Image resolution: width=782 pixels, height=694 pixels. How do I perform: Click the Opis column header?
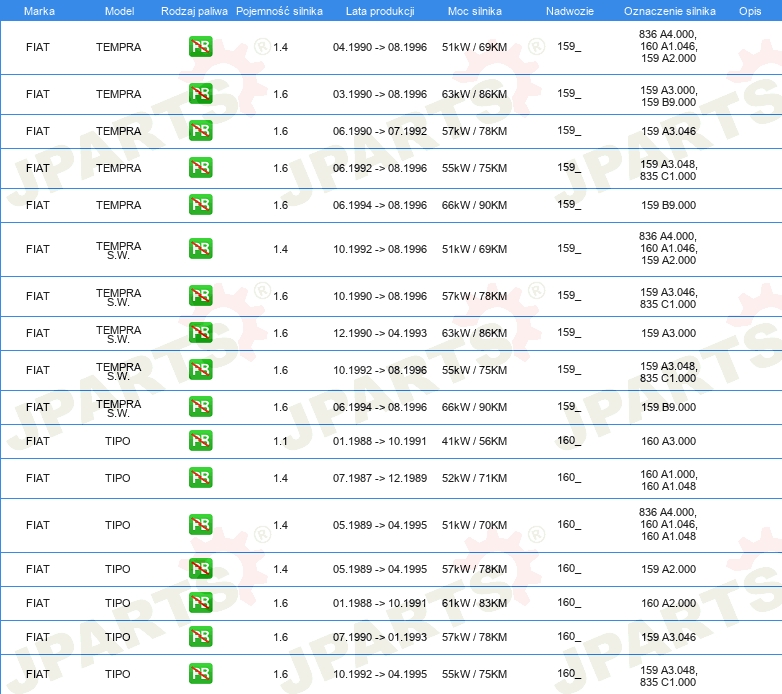point(750,11)
